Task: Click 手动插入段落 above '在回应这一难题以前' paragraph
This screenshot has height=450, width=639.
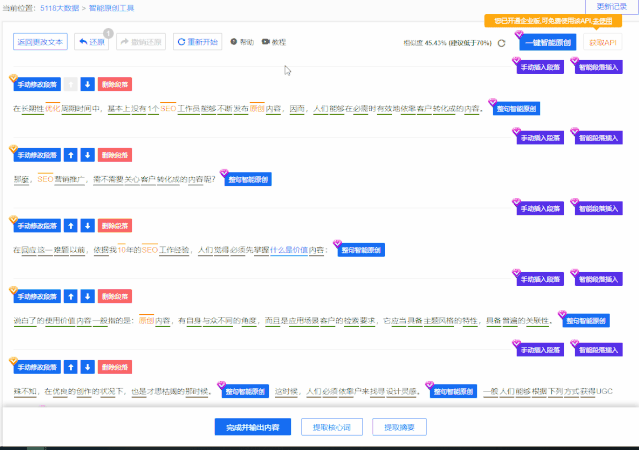Action: click(x=540, y=209)
